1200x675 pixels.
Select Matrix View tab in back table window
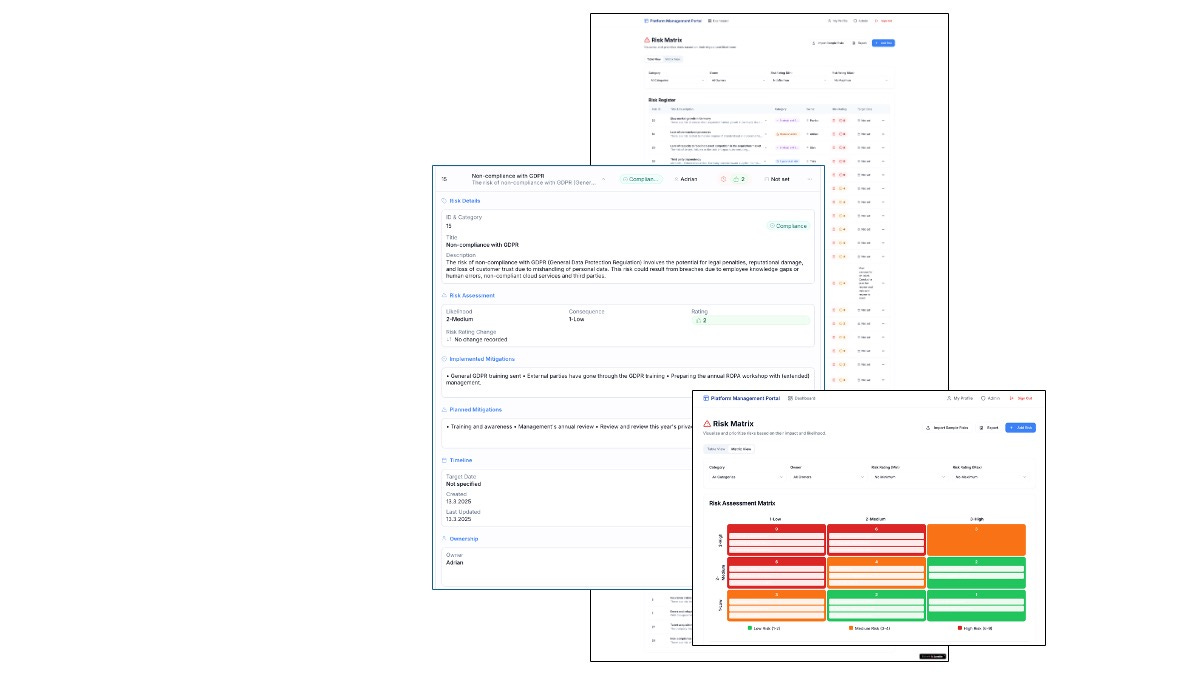(673, 59)
